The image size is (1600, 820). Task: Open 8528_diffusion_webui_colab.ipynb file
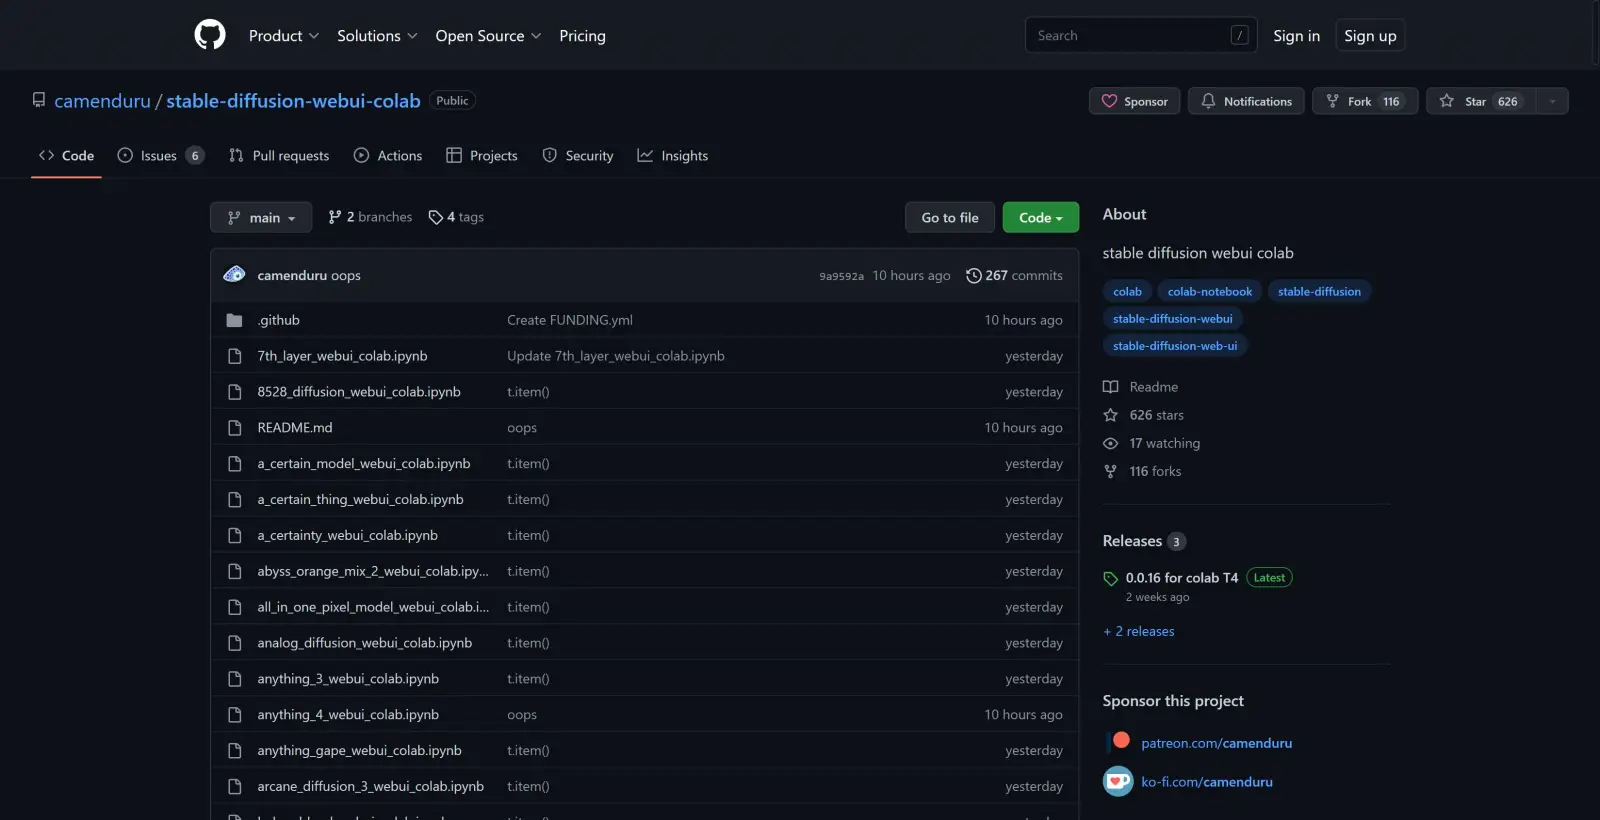tap(359, 392)
